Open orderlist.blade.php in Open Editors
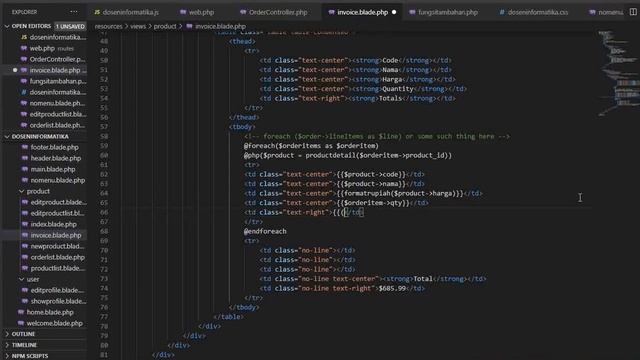The height and width of the screenshot is (360, 640). pyautogui.click(x=53, y=125)
